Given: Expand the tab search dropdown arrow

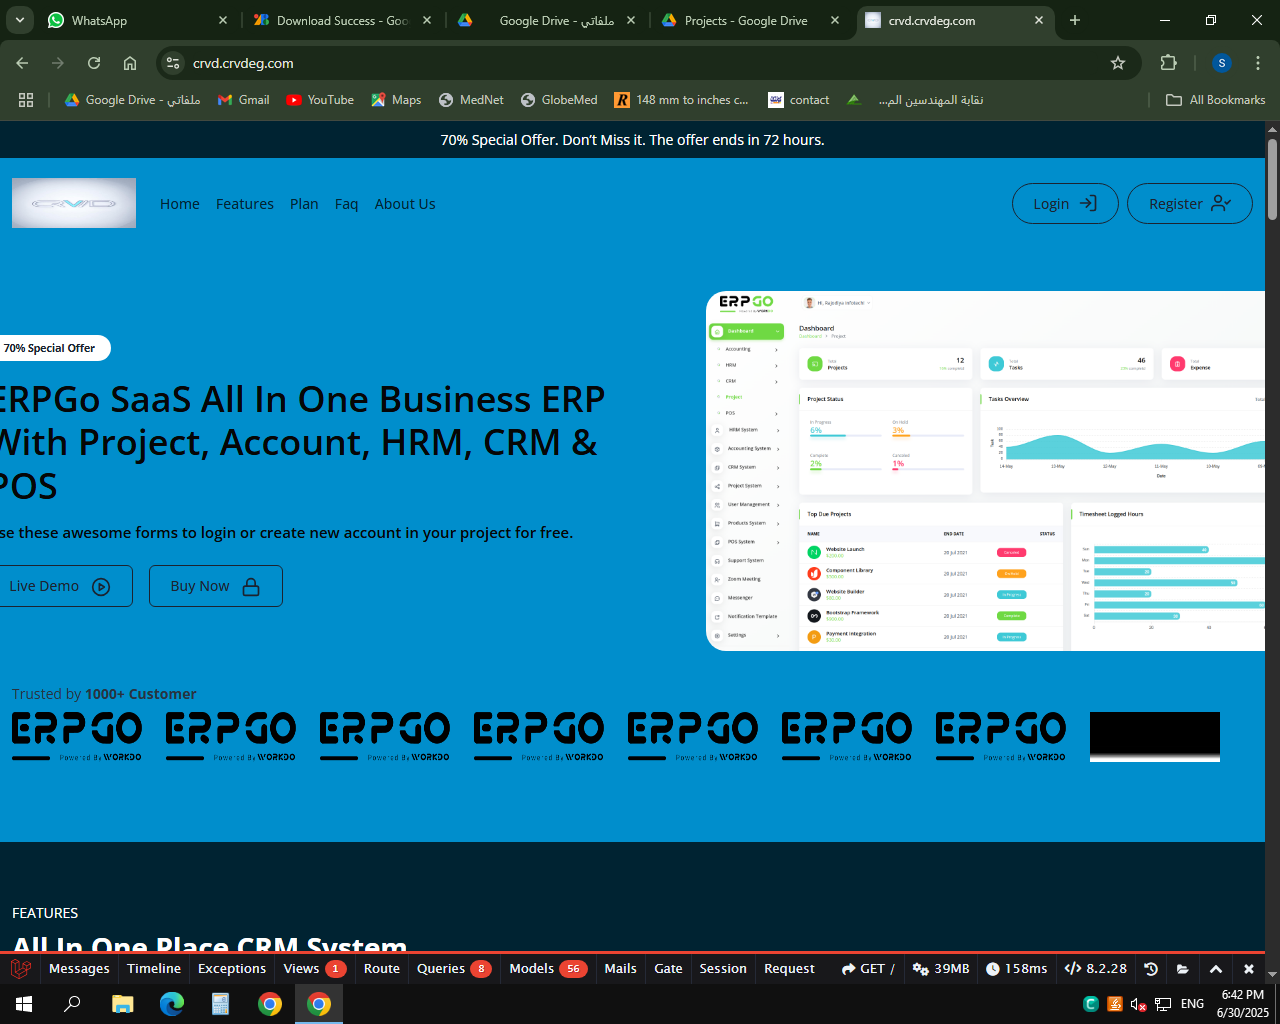Looking at the screenshot, I should [x=20, y=20].
